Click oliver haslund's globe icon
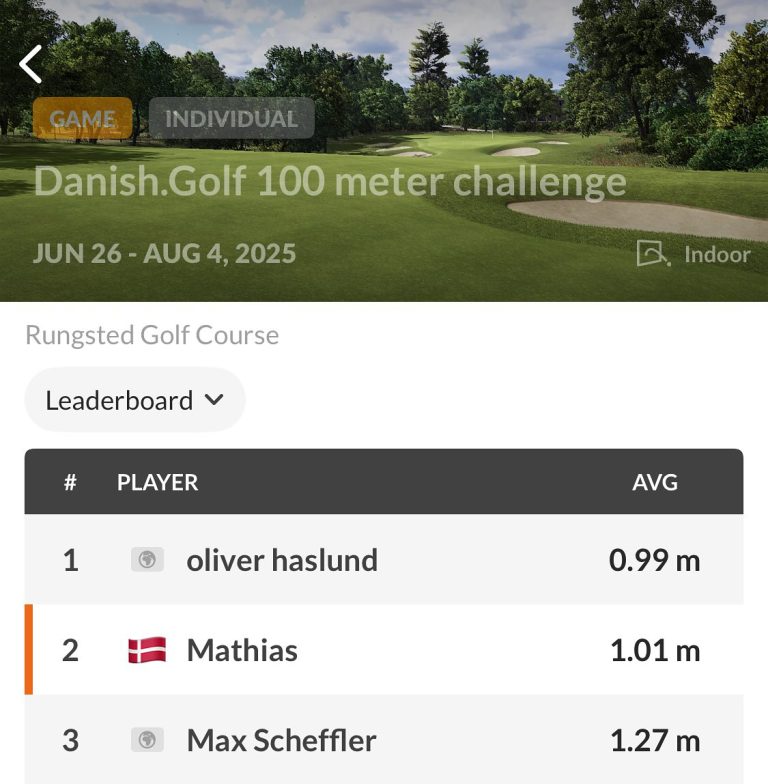The width and height of the screenshot is (768, 784). click(147, 560)
